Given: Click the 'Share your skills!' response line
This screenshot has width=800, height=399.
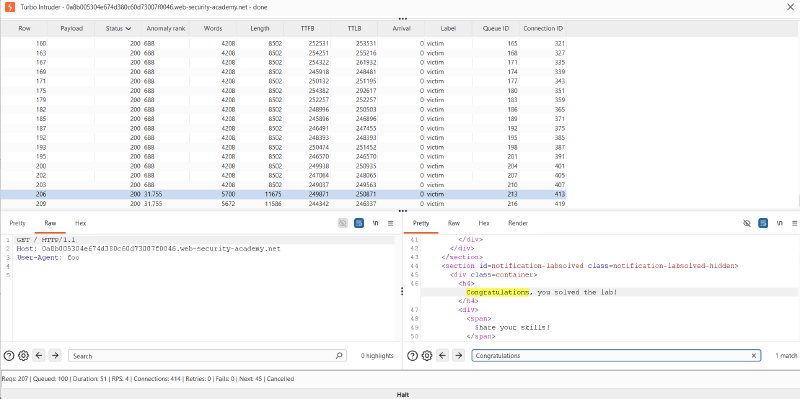Looking at the screenshot, I should tap(513, 327).
